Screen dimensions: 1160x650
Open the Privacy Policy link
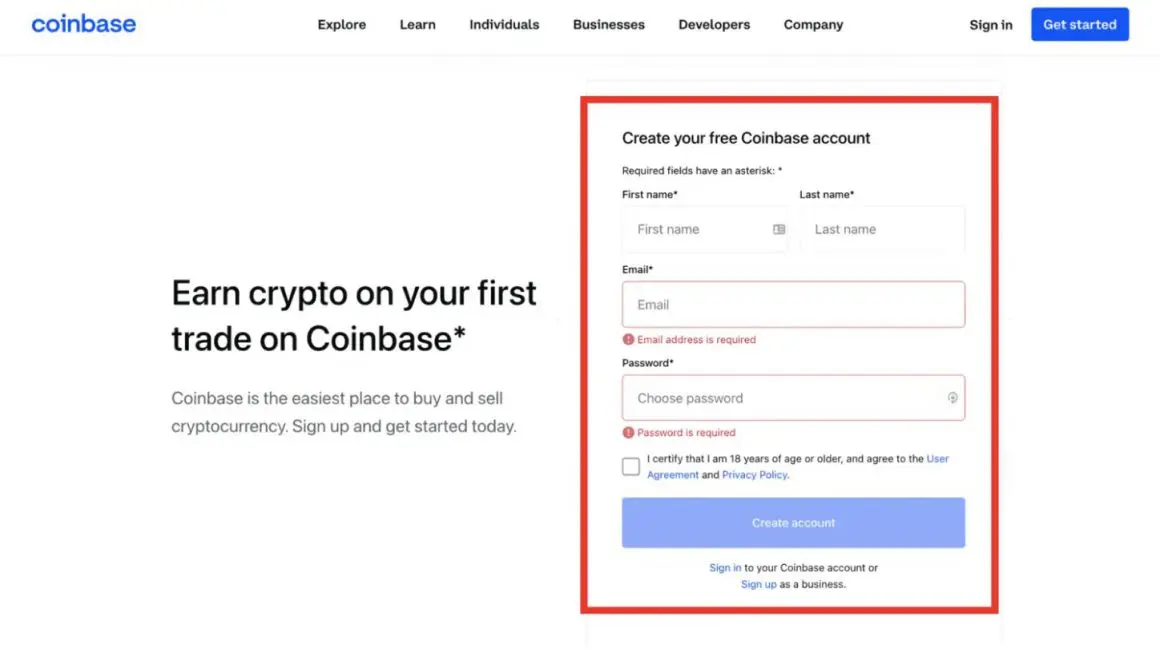coord(754,474)
